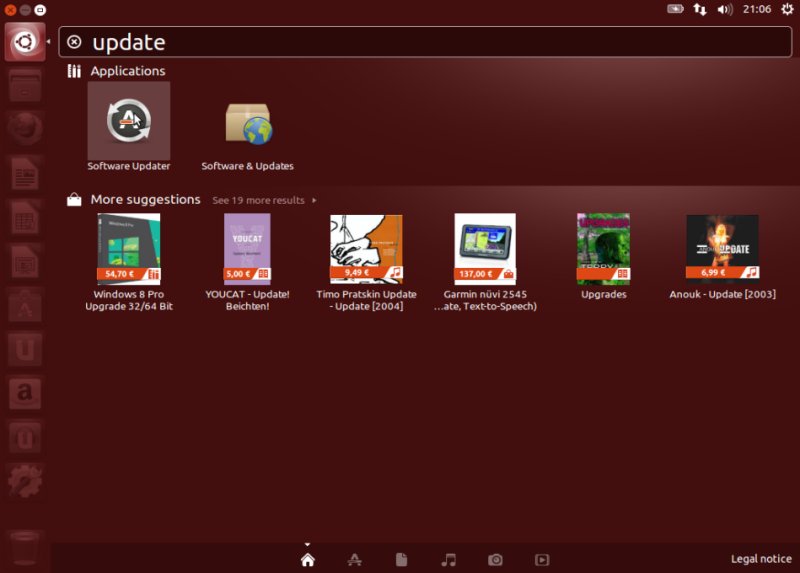Launch the Software Updater application

click(x=129, y=127)
